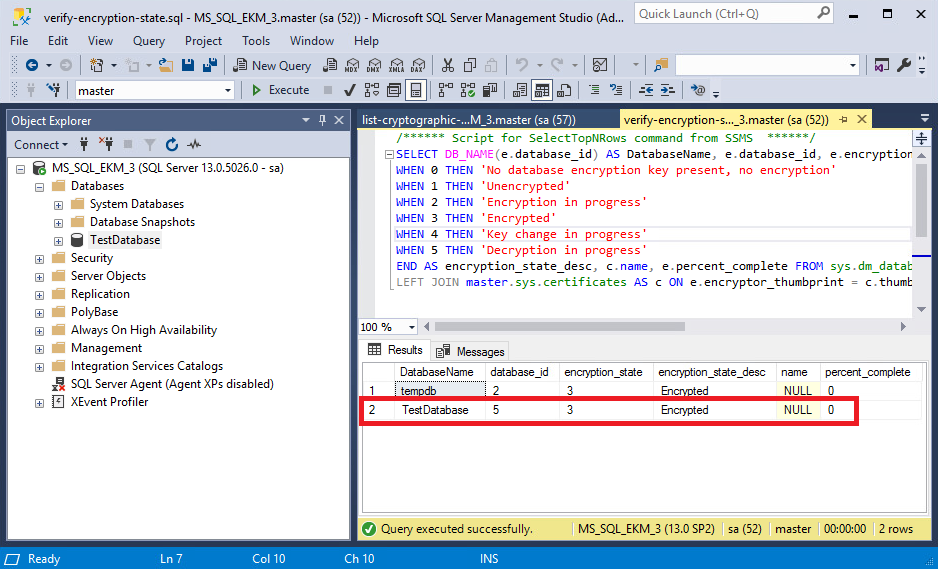Select the tempdb cell in results
Viewport: 938px width, 569px height.
440,391
